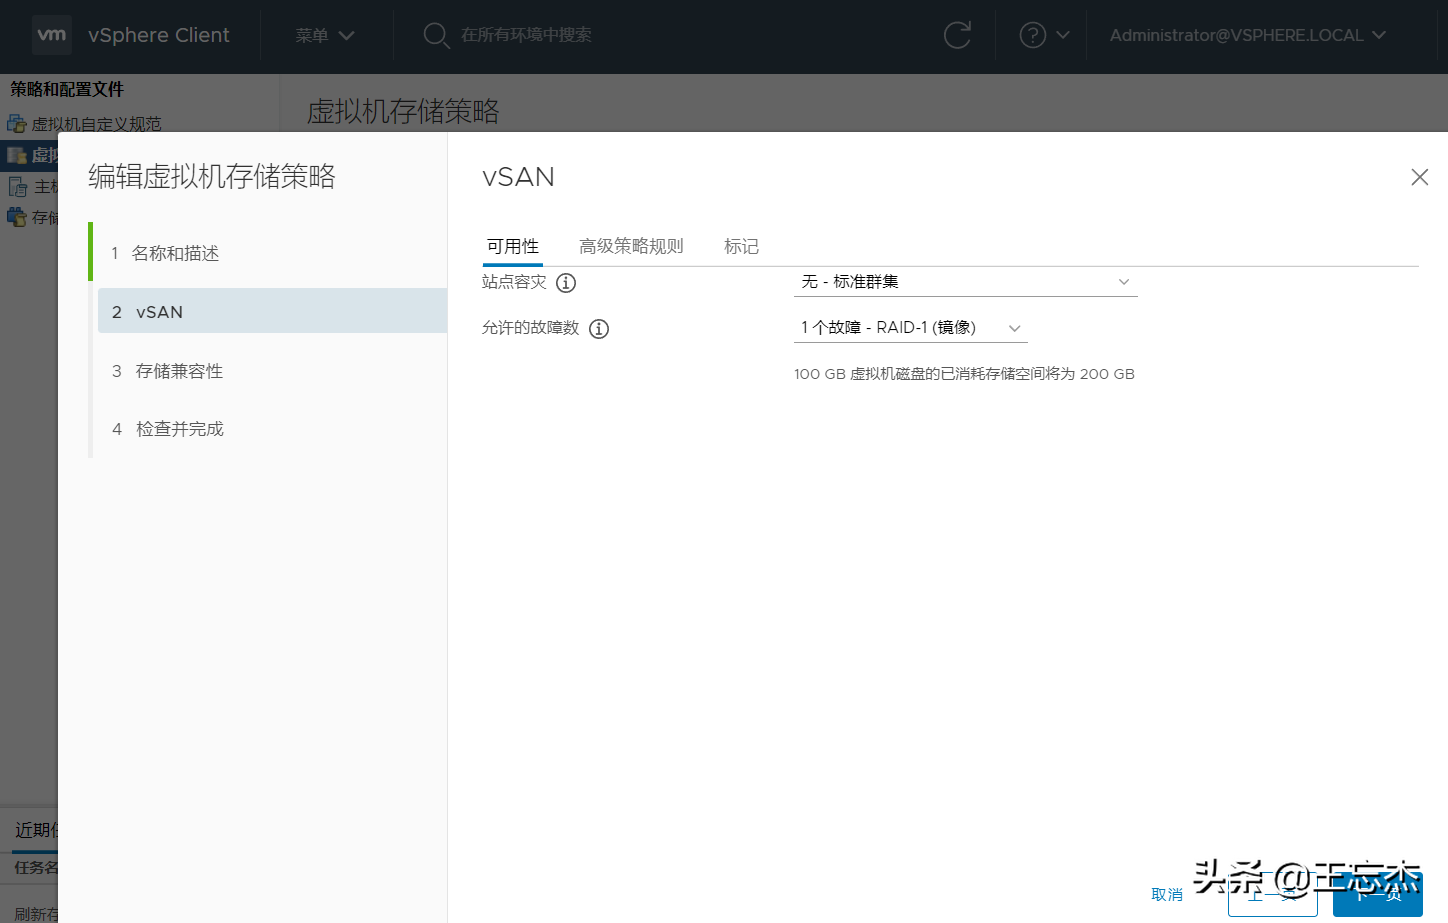The image size is (1448, 923).
Task: Click the search field 在所有环境中搜索
Action: click(526, 35)
